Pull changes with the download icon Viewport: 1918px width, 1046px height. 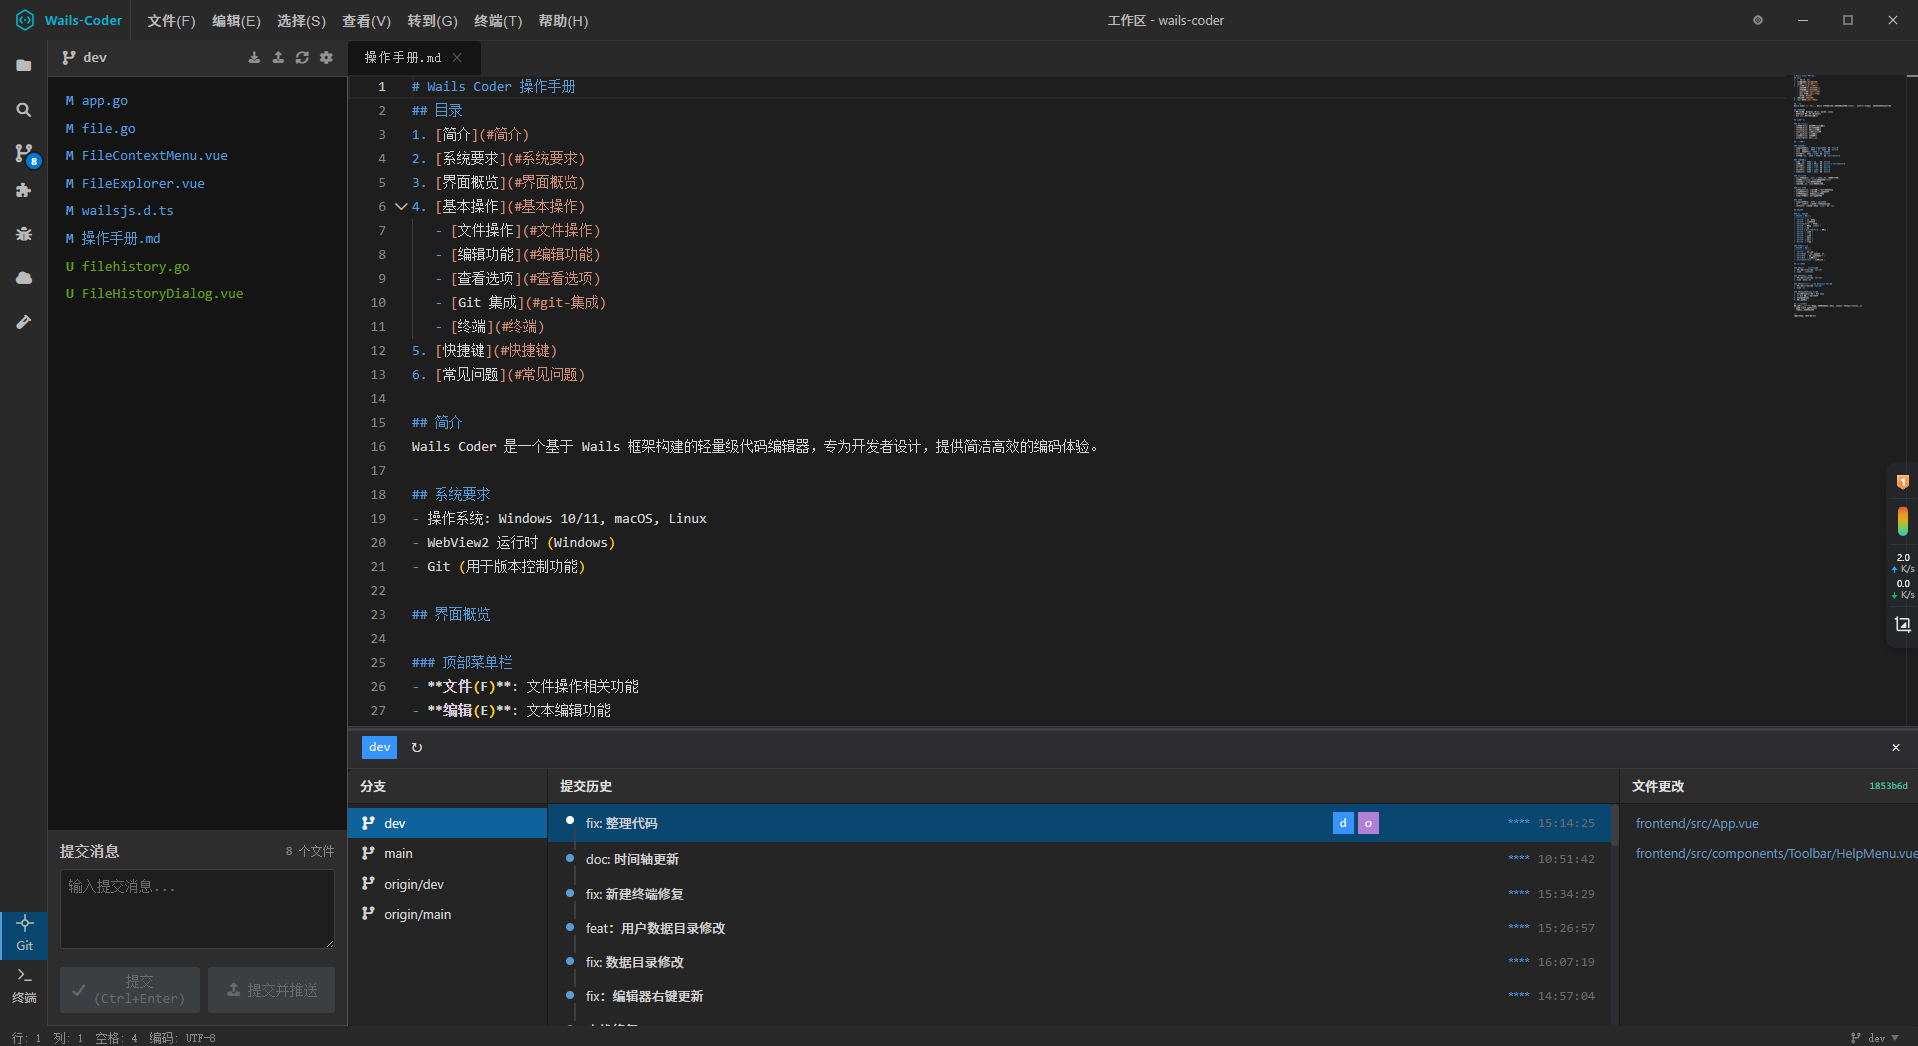(254, 58)
